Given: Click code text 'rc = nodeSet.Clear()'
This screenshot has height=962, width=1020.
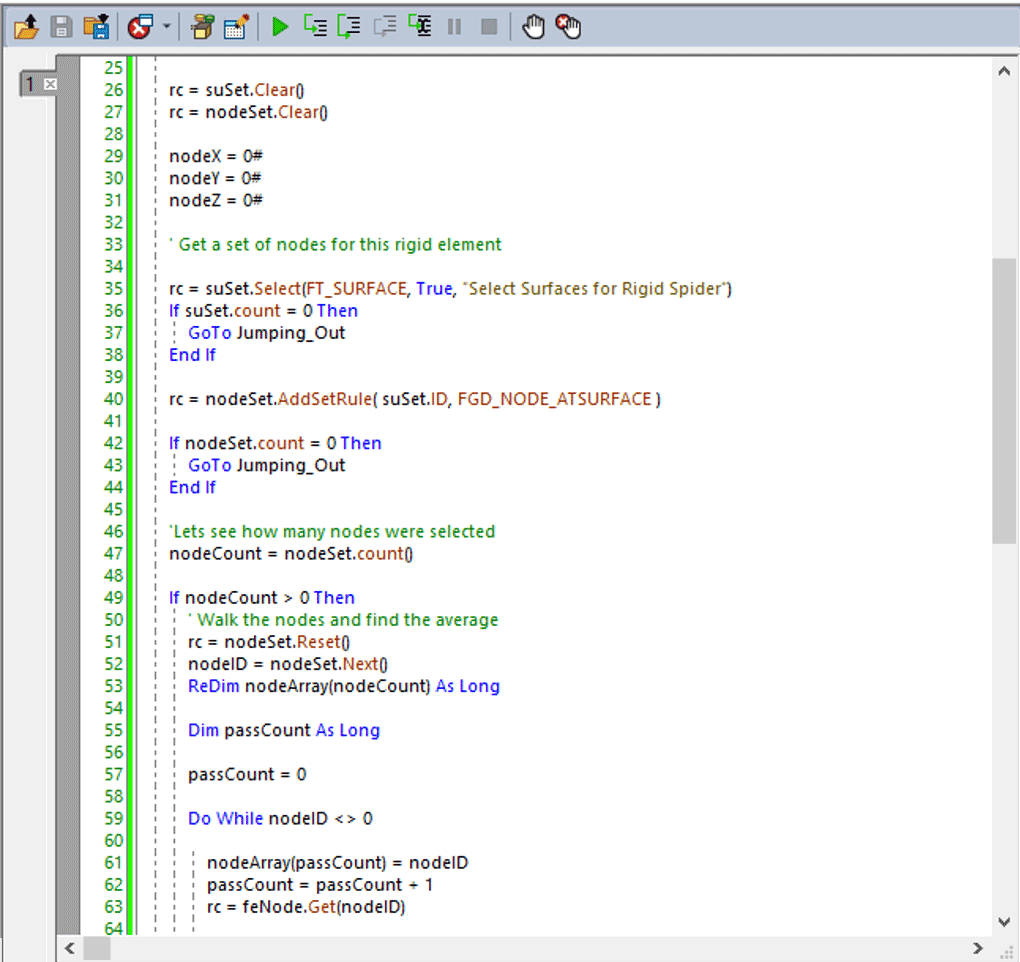Looking at the screenshot, I should [x=248, y=113].
